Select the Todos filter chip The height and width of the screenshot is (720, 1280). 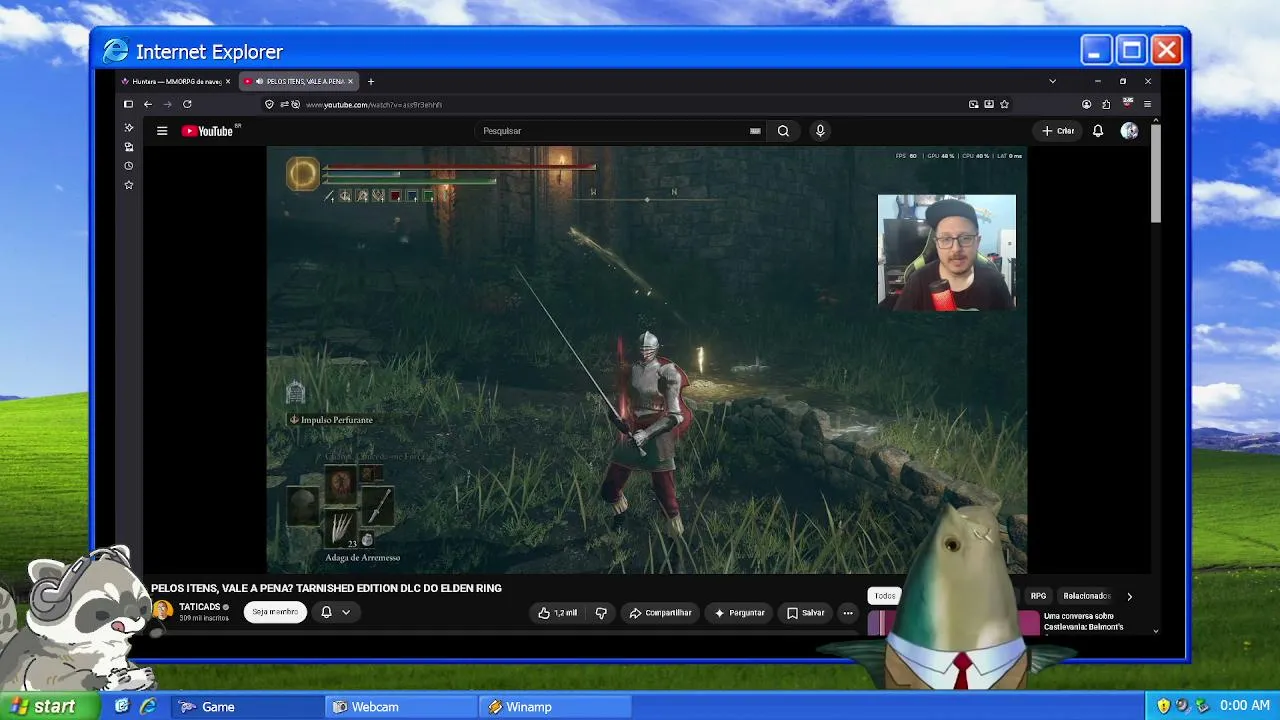click(885, 596)
